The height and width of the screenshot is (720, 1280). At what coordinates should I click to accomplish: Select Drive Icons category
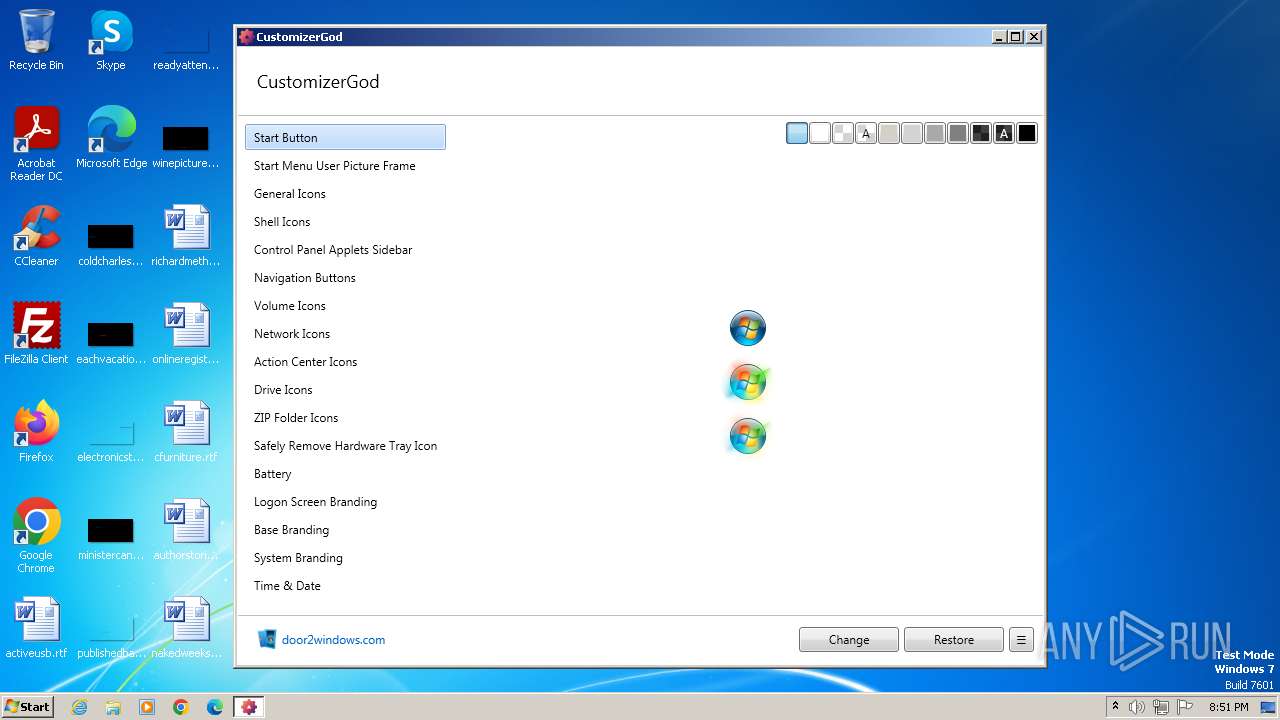345,389
